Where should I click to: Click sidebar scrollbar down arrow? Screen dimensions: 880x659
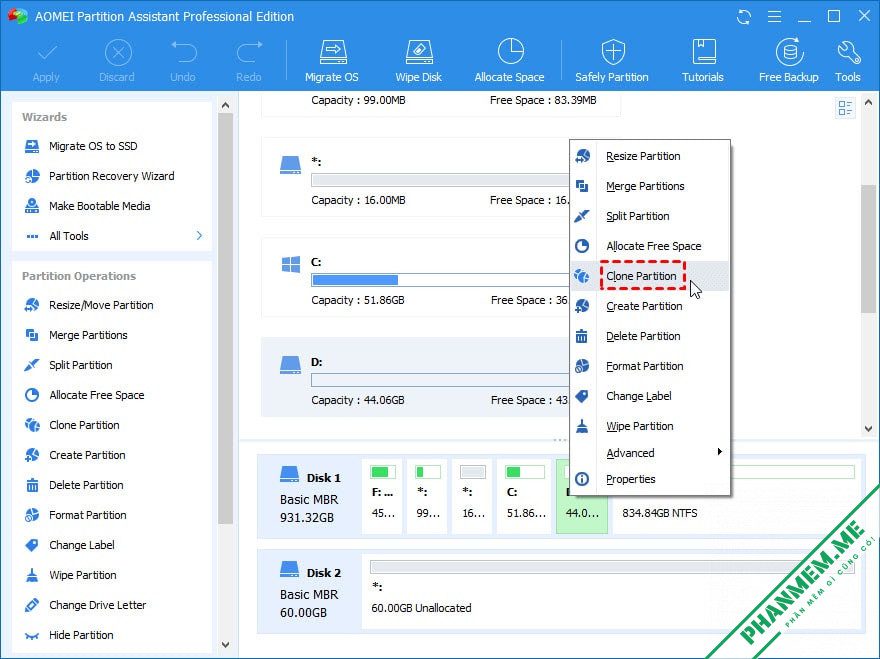226,644
